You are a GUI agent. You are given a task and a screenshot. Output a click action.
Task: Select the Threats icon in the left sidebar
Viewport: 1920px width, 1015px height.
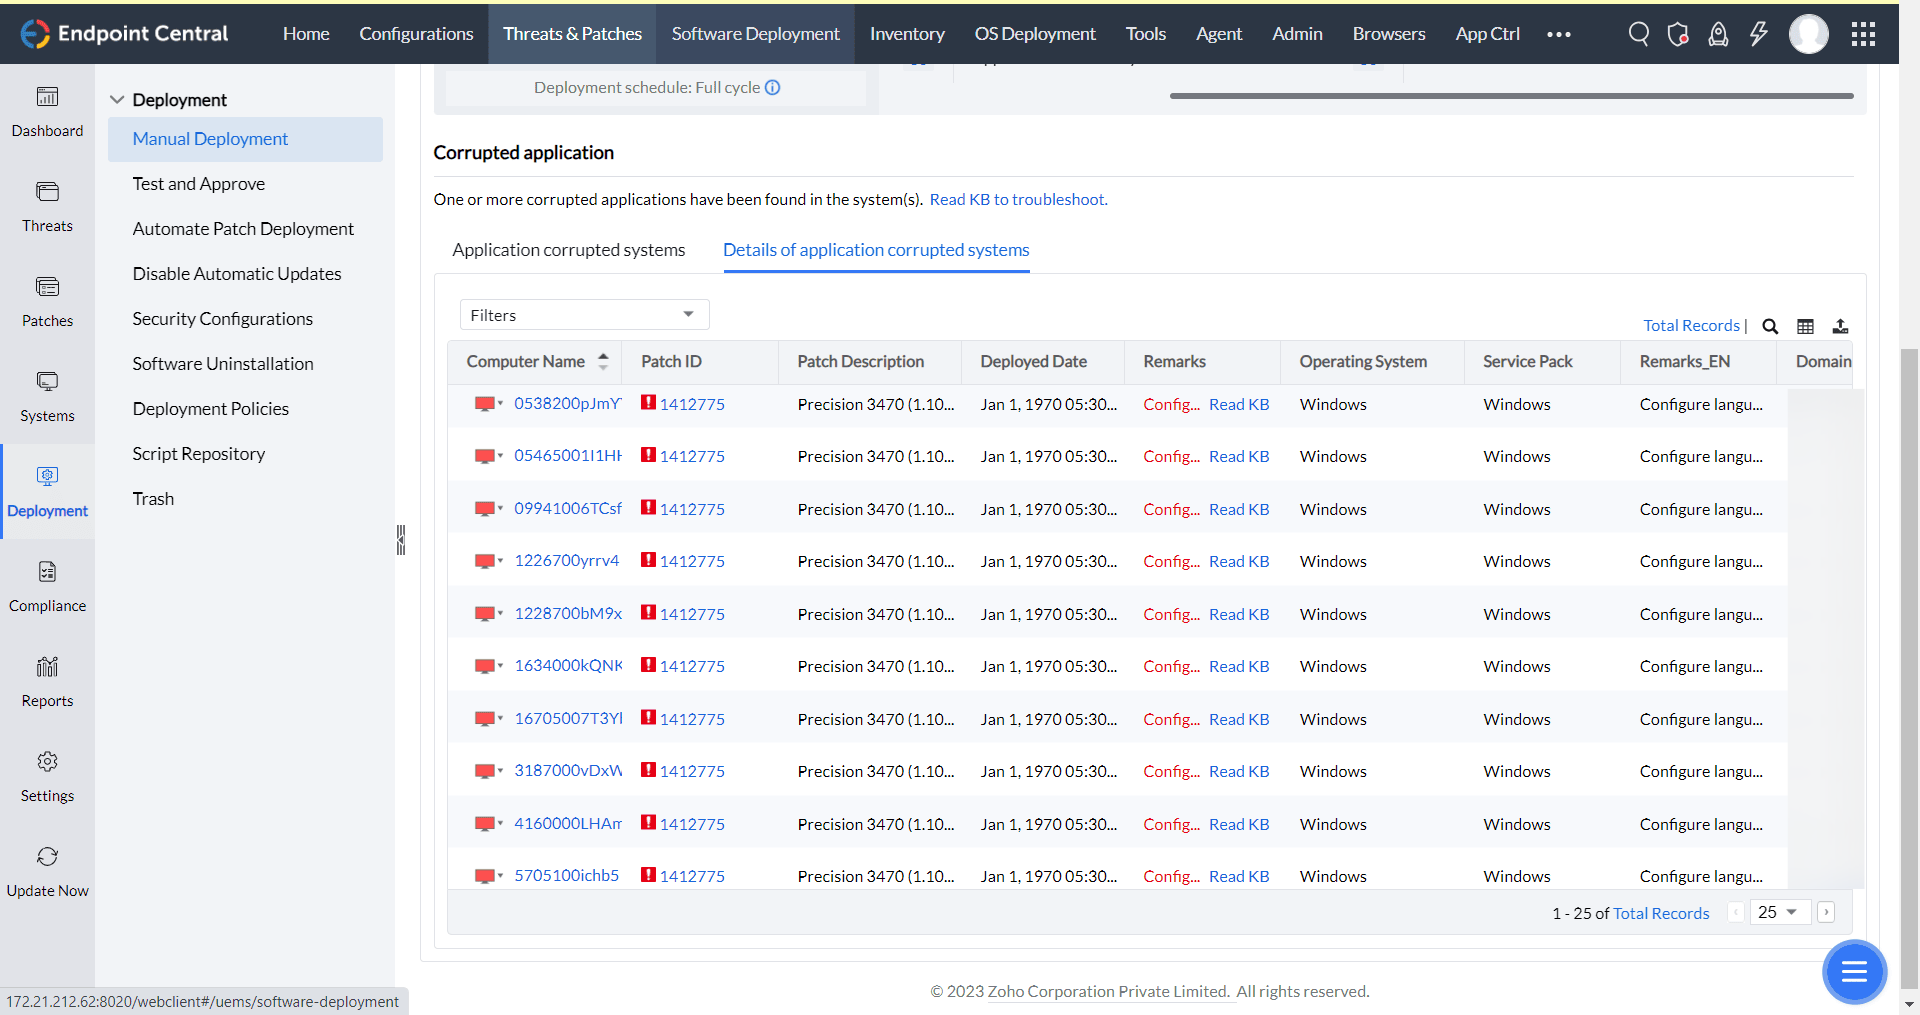tap(47, 205)
